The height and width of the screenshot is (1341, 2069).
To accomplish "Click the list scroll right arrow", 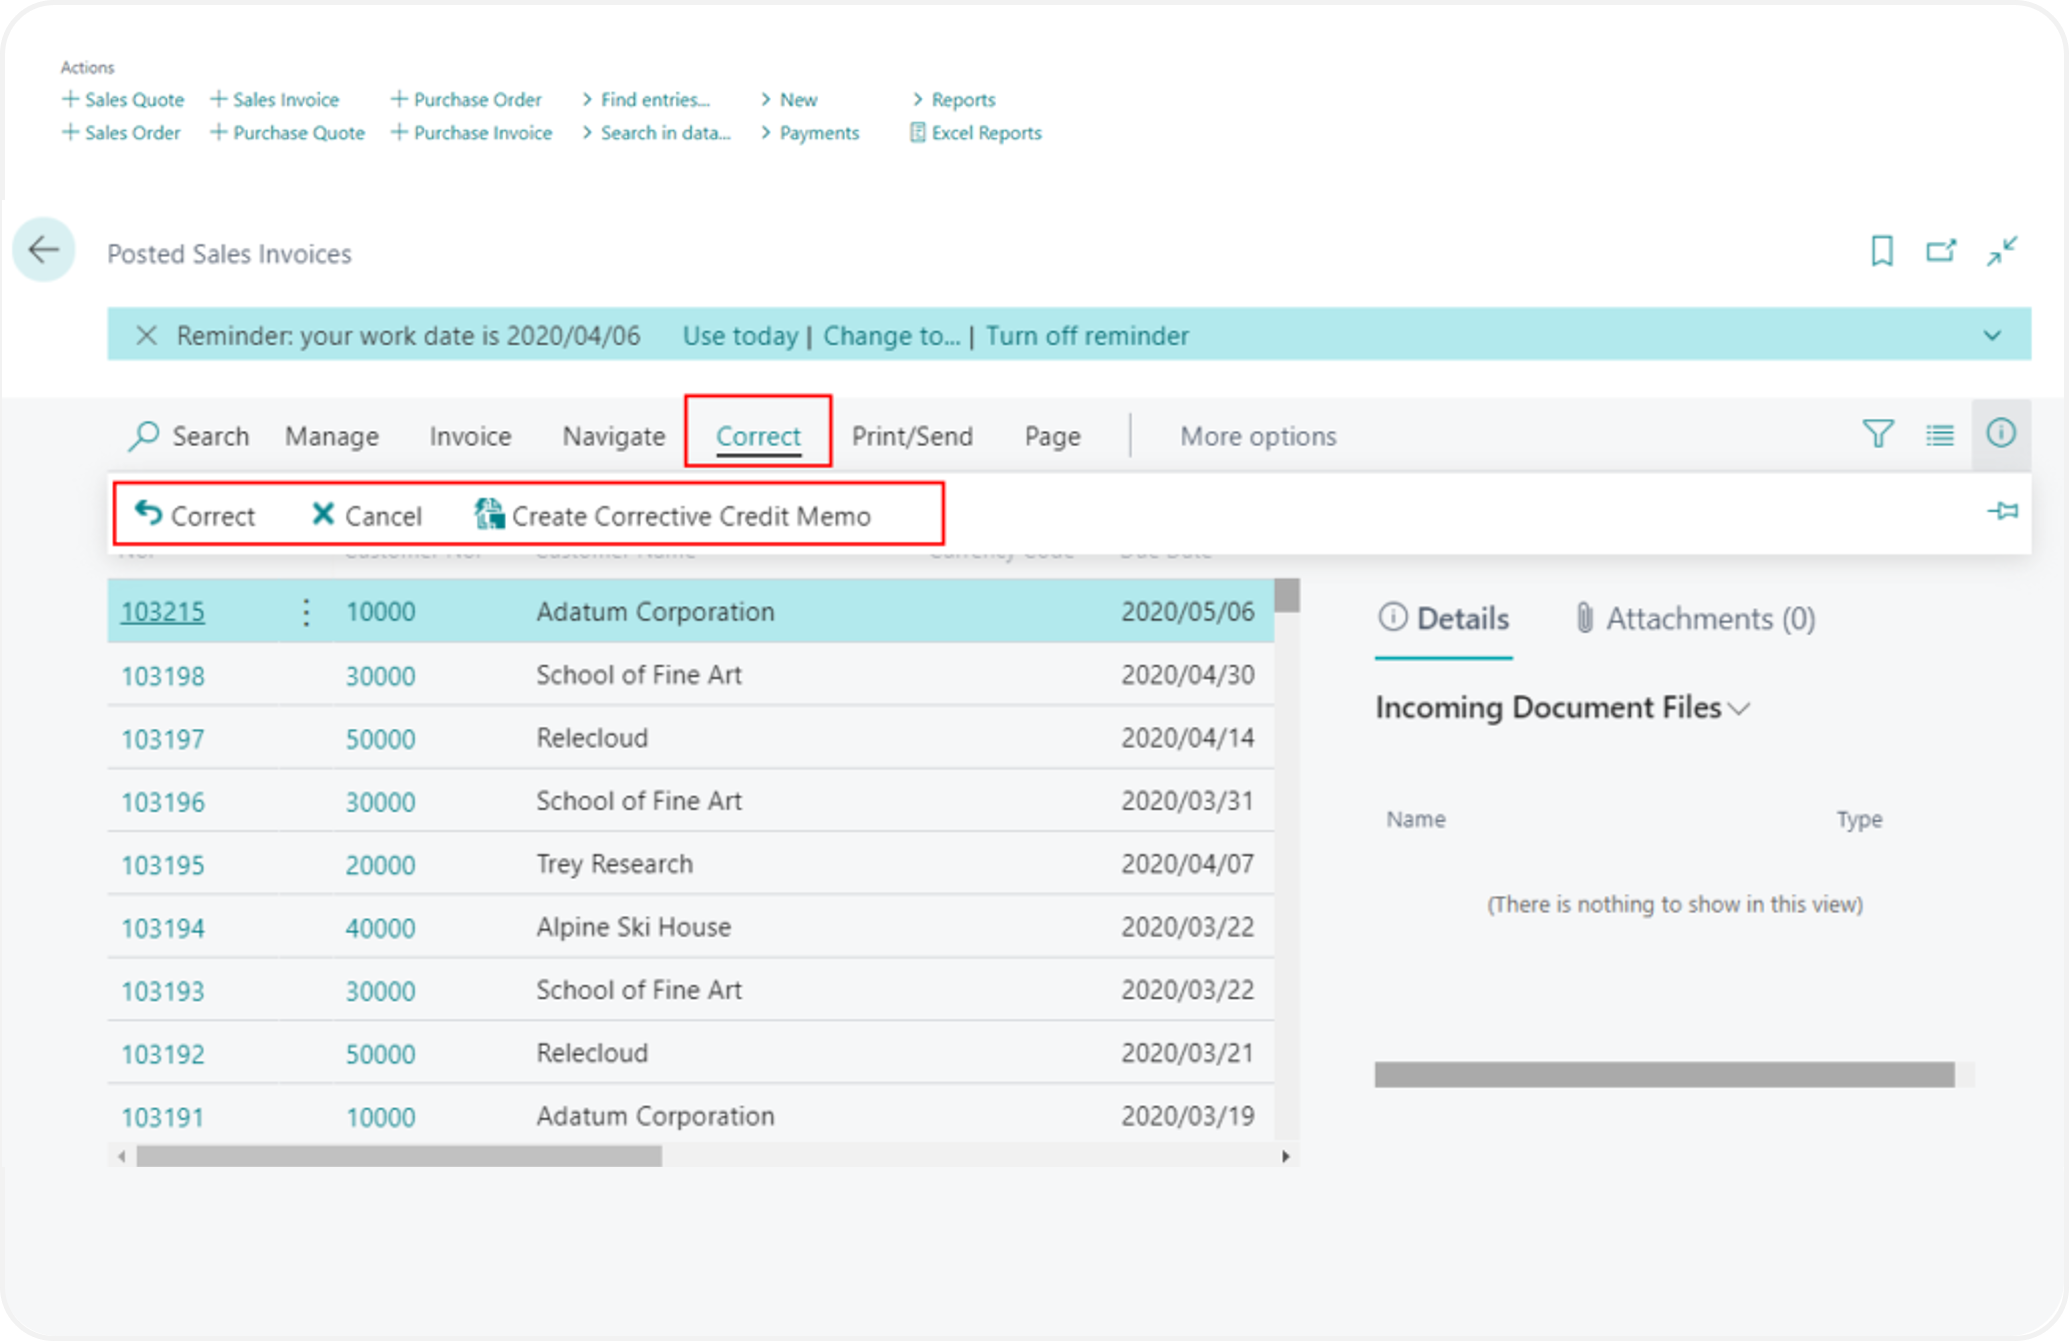I will click(x=1286, y=1156).
